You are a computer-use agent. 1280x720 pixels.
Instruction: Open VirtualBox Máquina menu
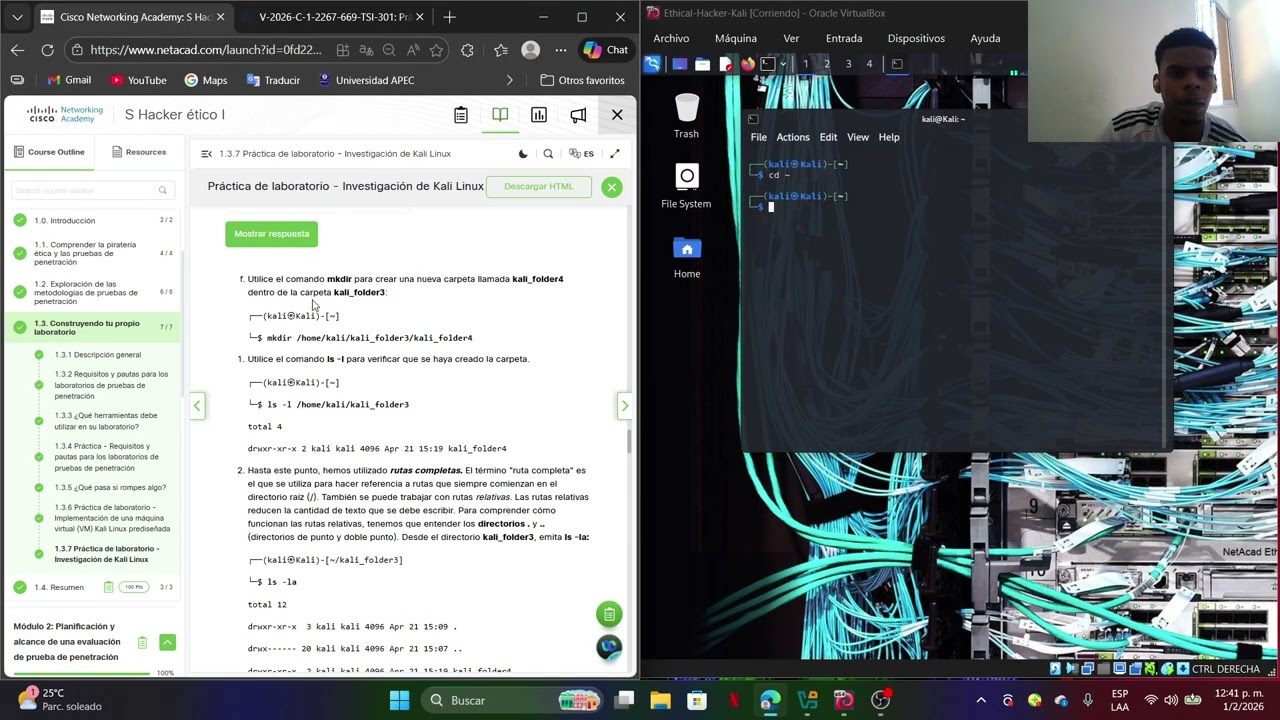coord(736,38)
